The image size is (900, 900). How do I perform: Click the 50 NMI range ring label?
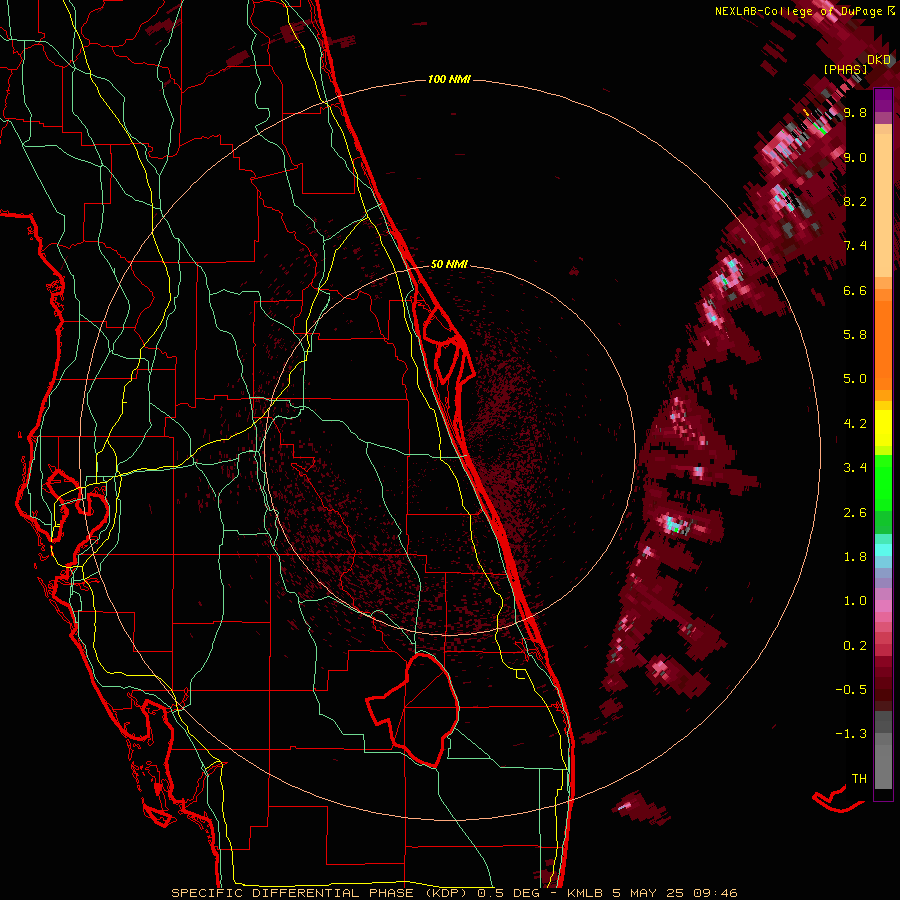(449, 264)
